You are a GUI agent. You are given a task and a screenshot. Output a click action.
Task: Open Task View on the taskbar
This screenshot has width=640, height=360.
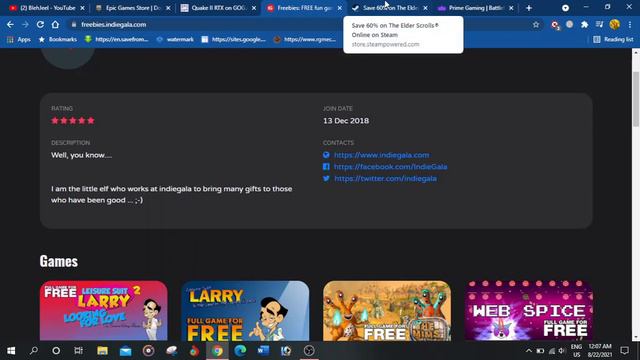[x=78, y=351]
